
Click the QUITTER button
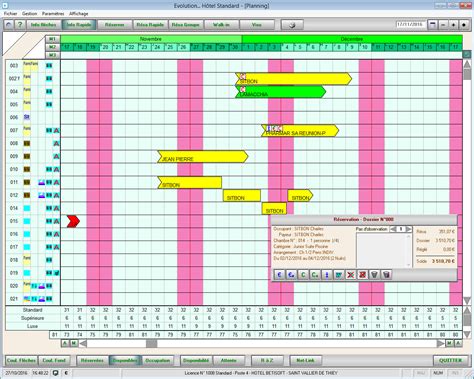(450, 360)
